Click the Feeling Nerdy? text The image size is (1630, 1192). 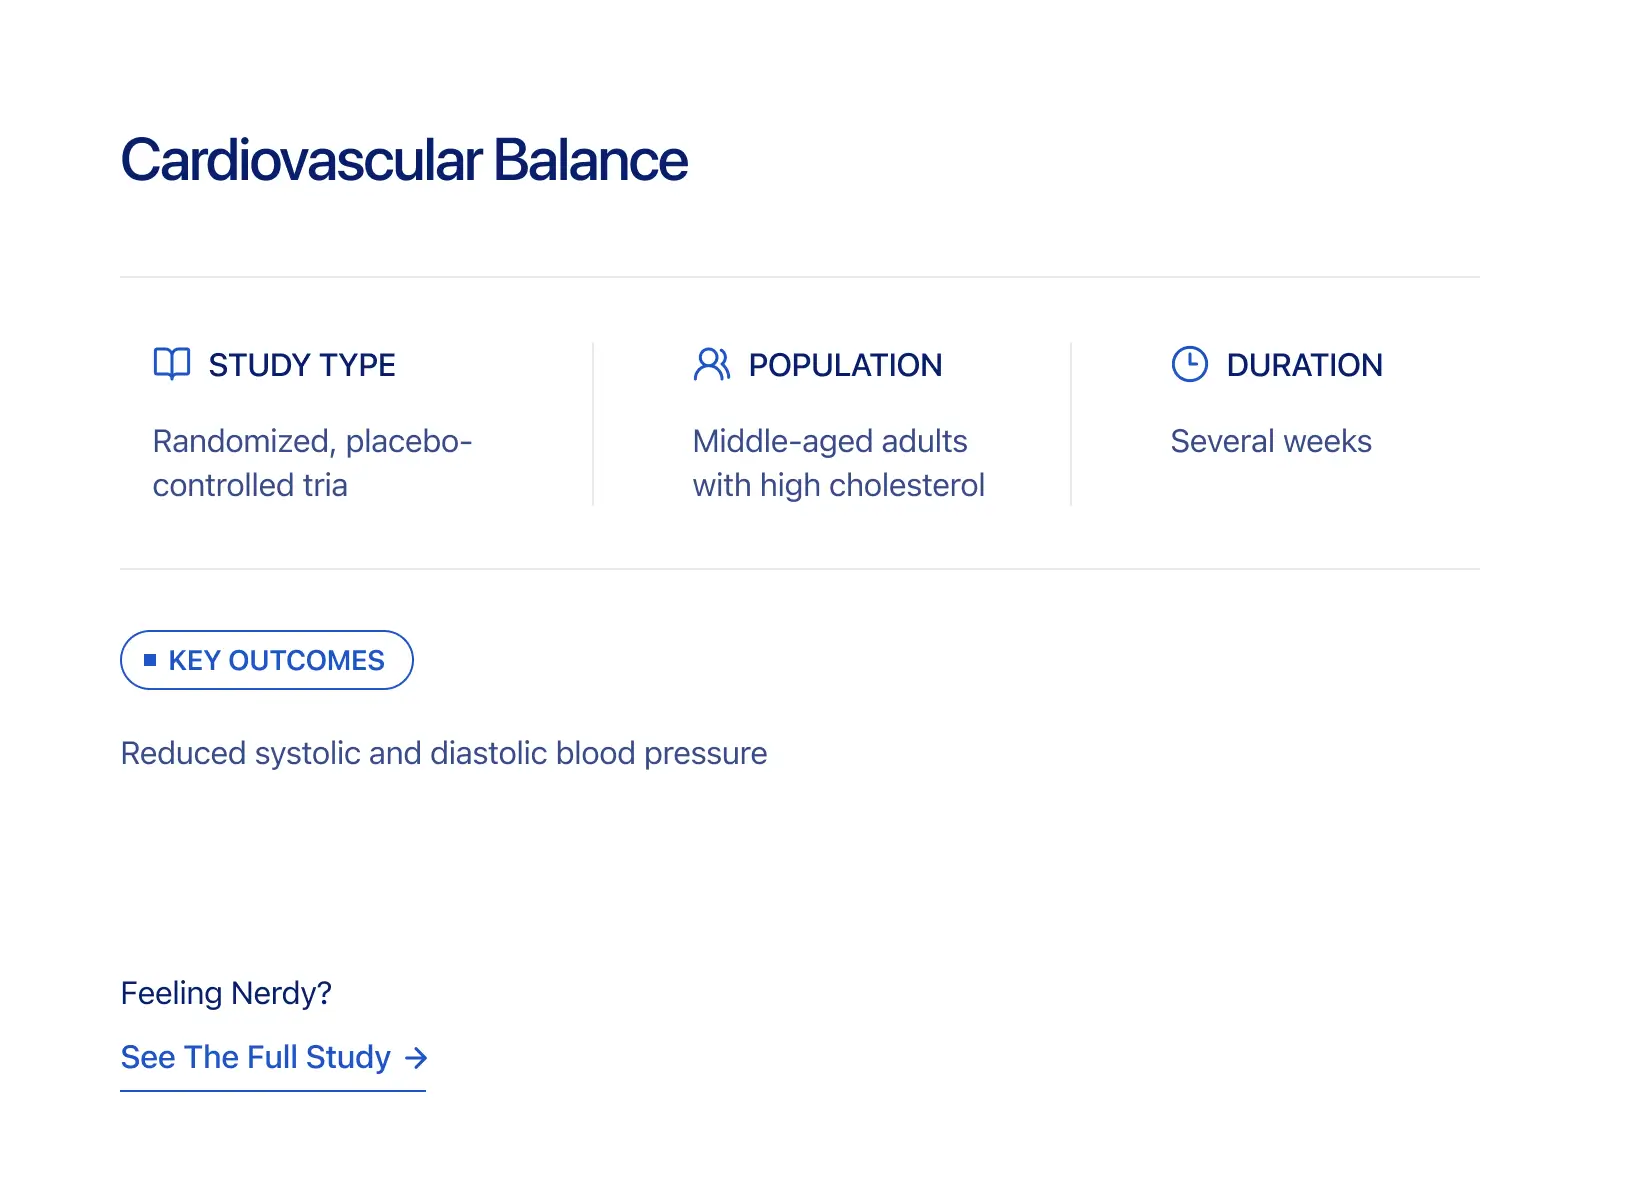coord(226,993)
